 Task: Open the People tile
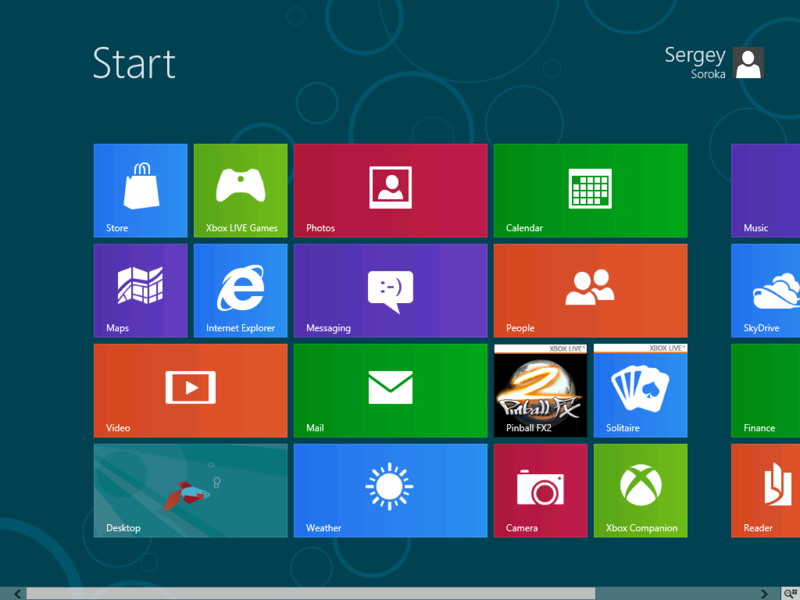click(x=590, y=290)
